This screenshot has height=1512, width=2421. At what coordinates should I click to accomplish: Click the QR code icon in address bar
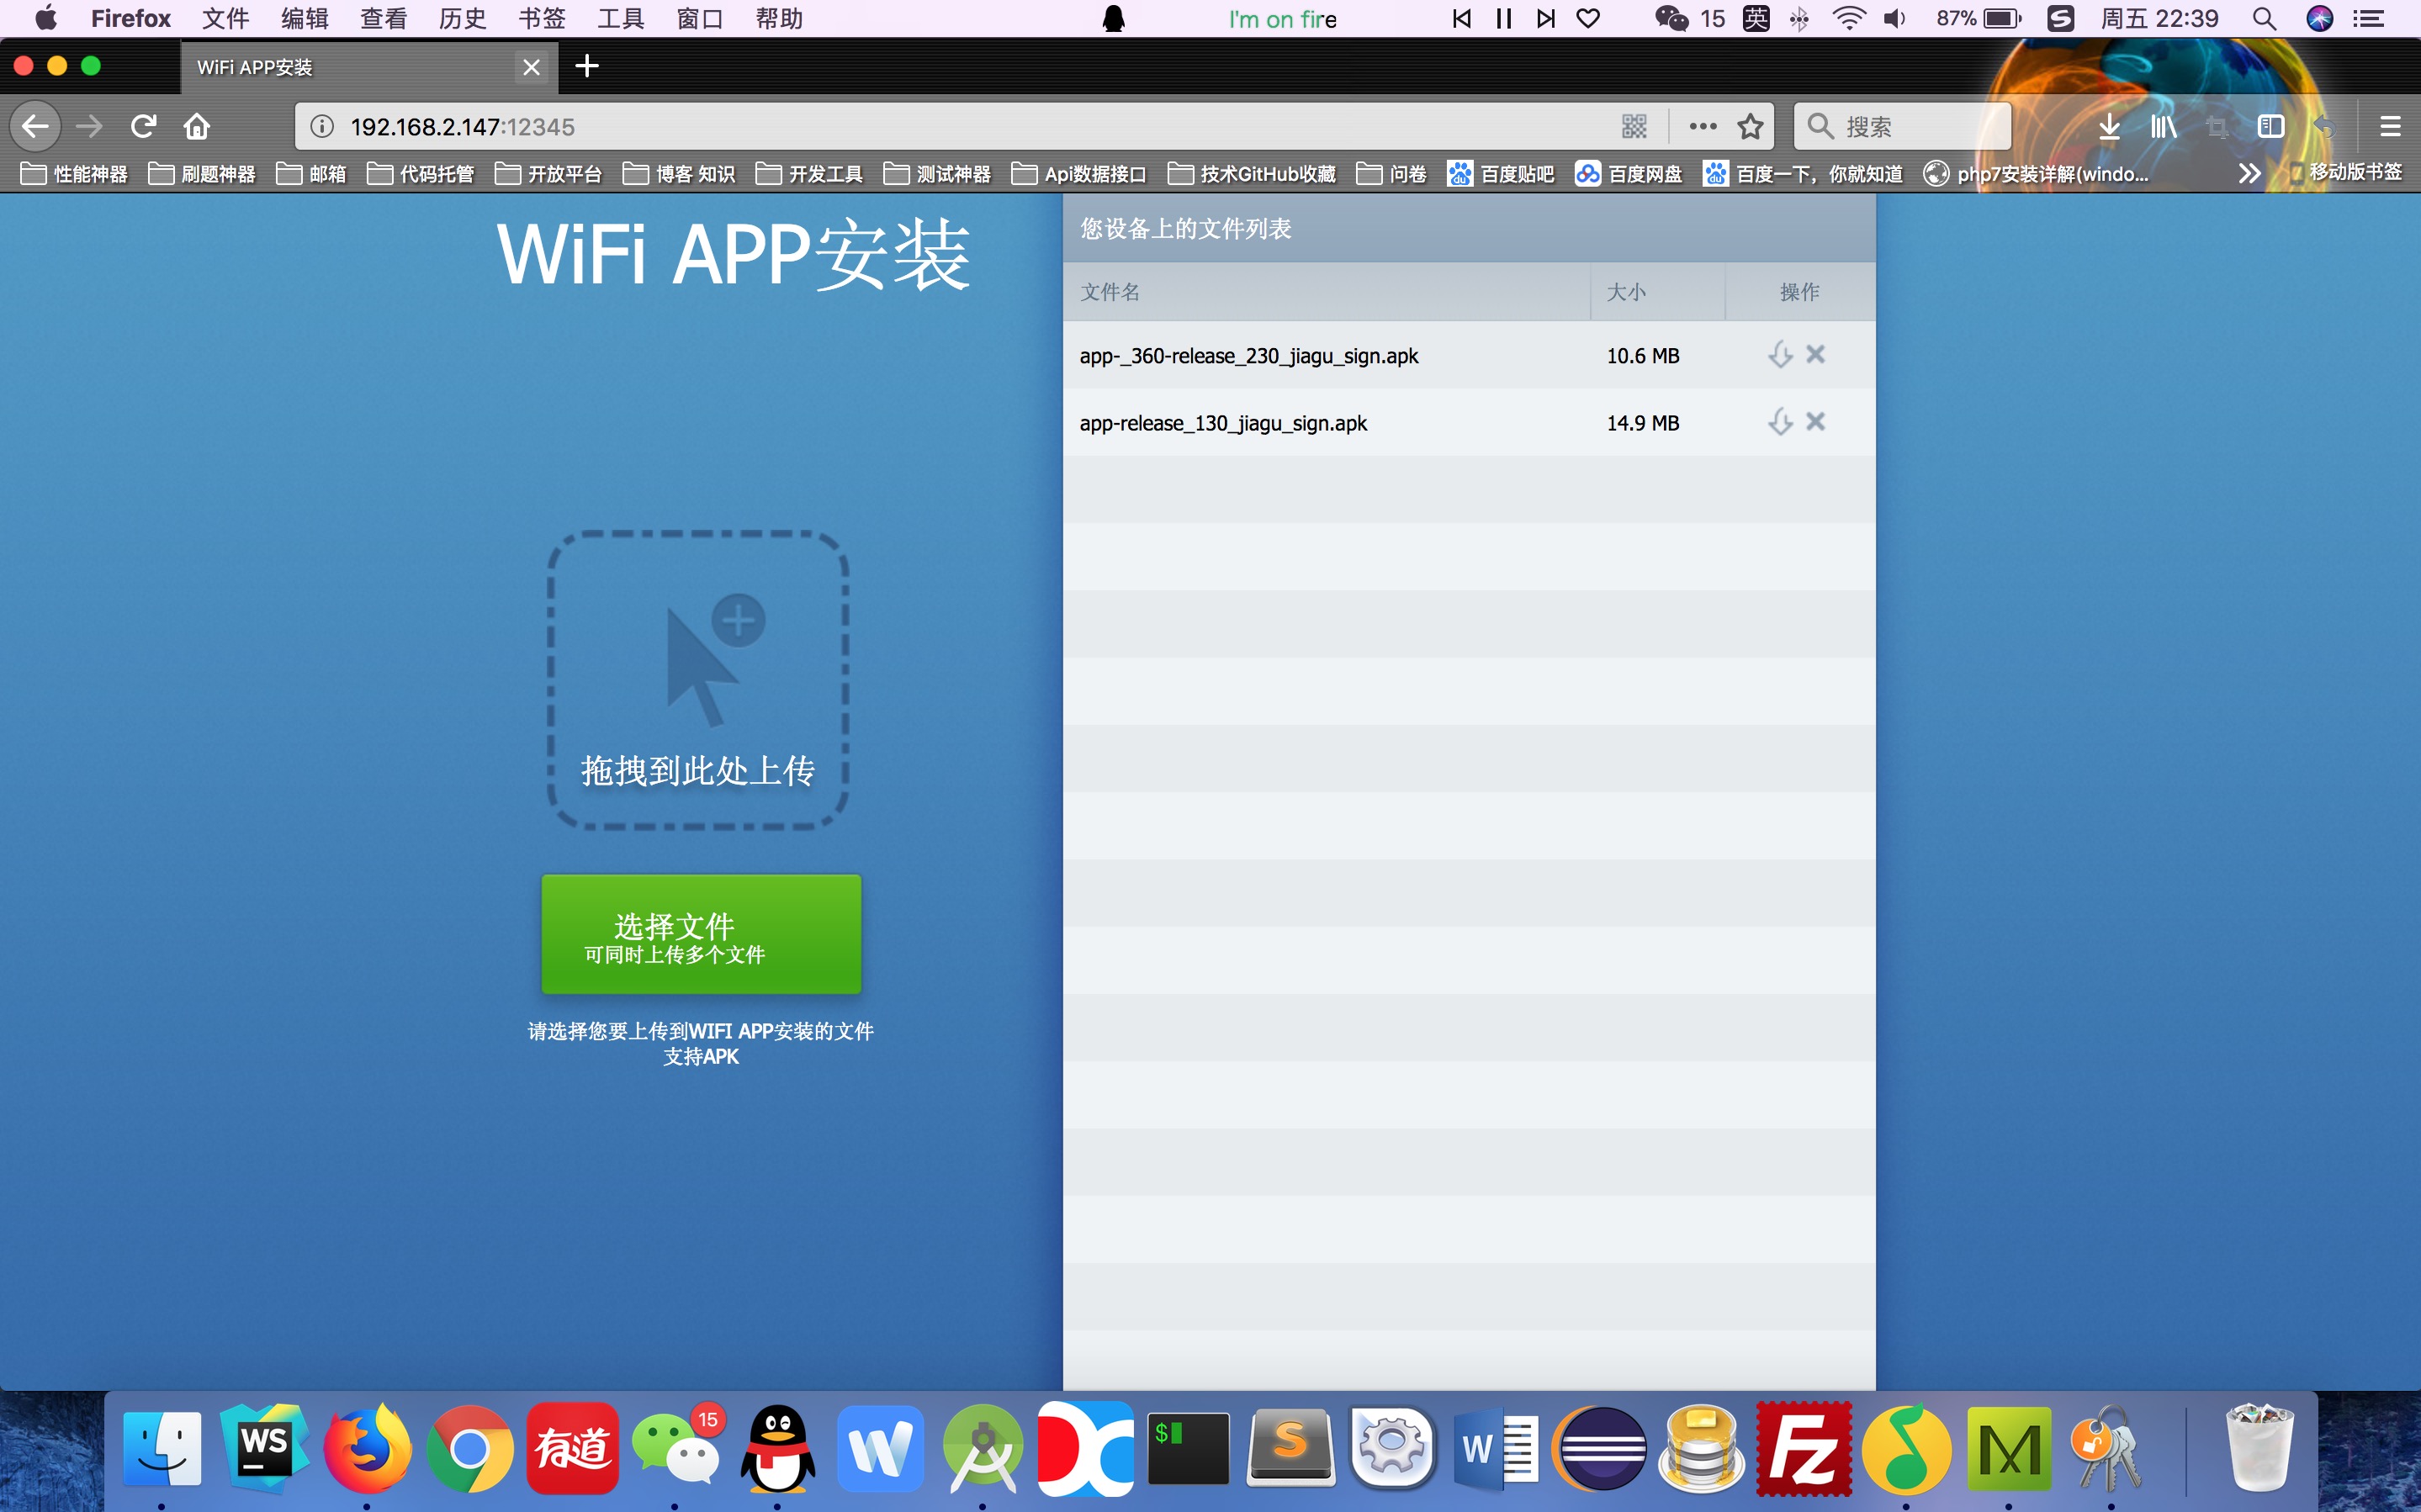pyautogui.click(x=1634, y=126)
